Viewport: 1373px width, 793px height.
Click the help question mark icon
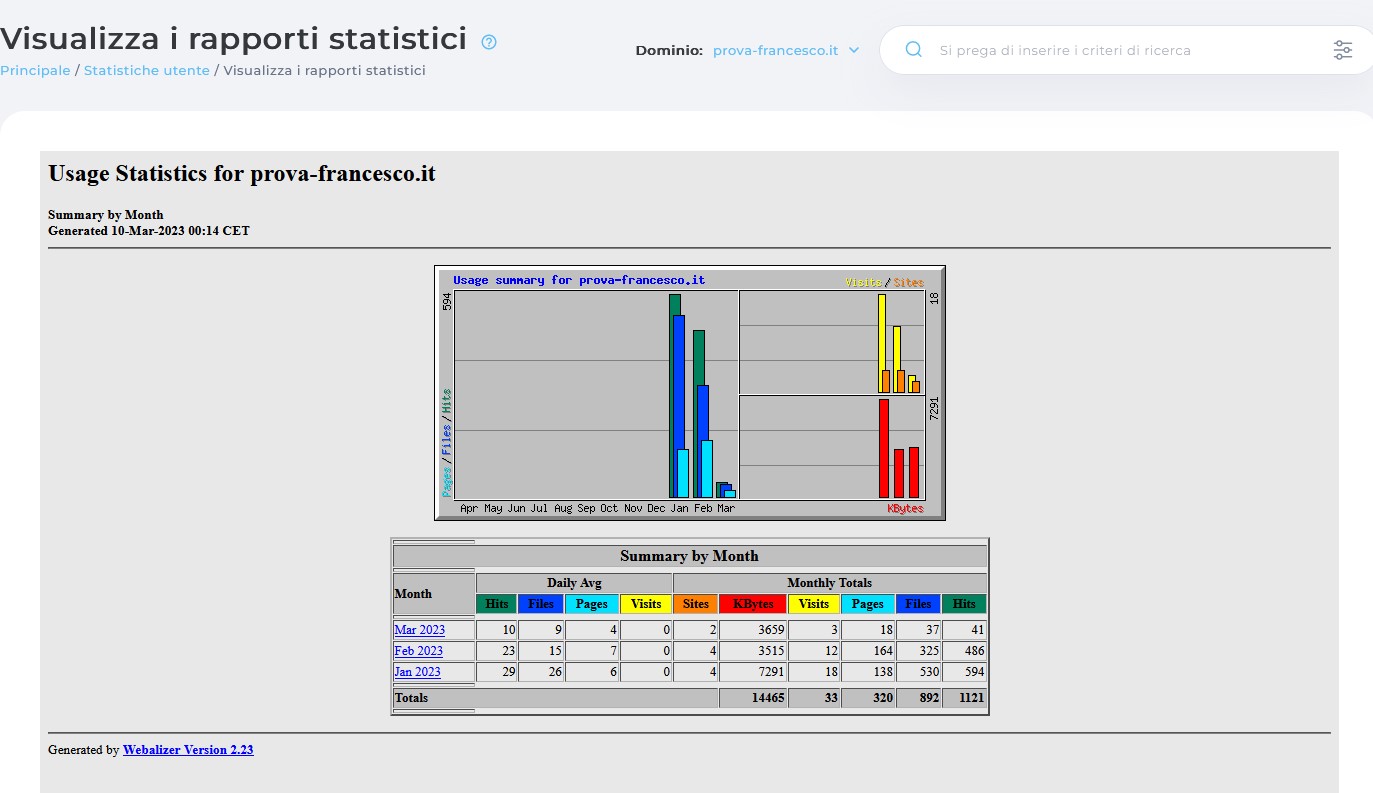coord(489,42)
